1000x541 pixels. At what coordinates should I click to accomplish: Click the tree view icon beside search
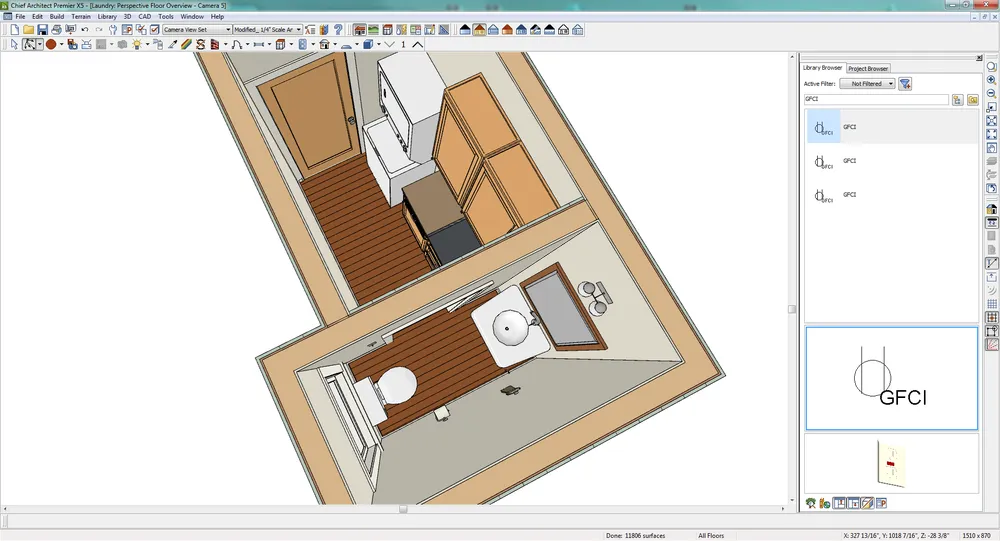[x=957, y=100]
